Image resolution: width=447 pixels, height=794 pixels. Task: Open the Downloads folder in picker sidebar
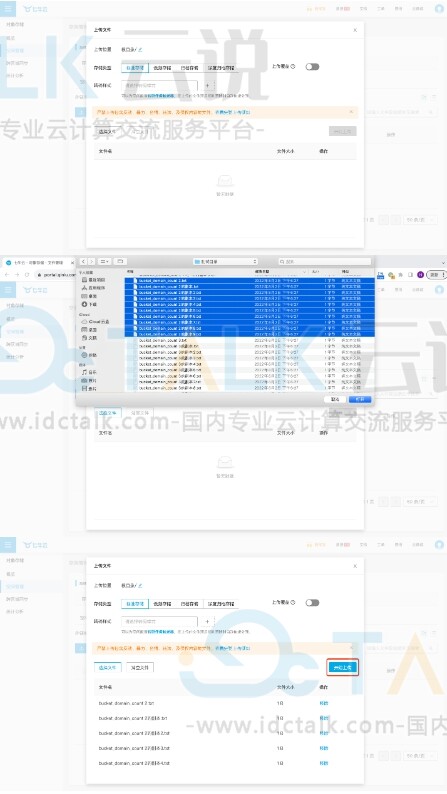coord(90,304)
